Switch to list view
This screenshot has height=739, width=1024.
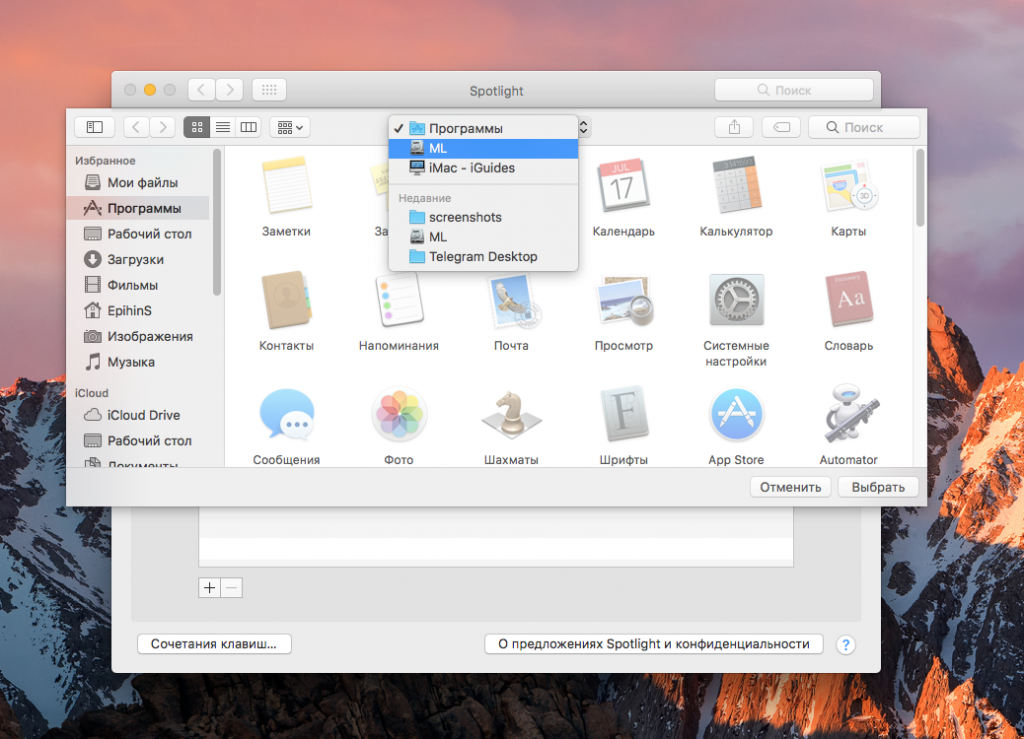coord(223,127)
